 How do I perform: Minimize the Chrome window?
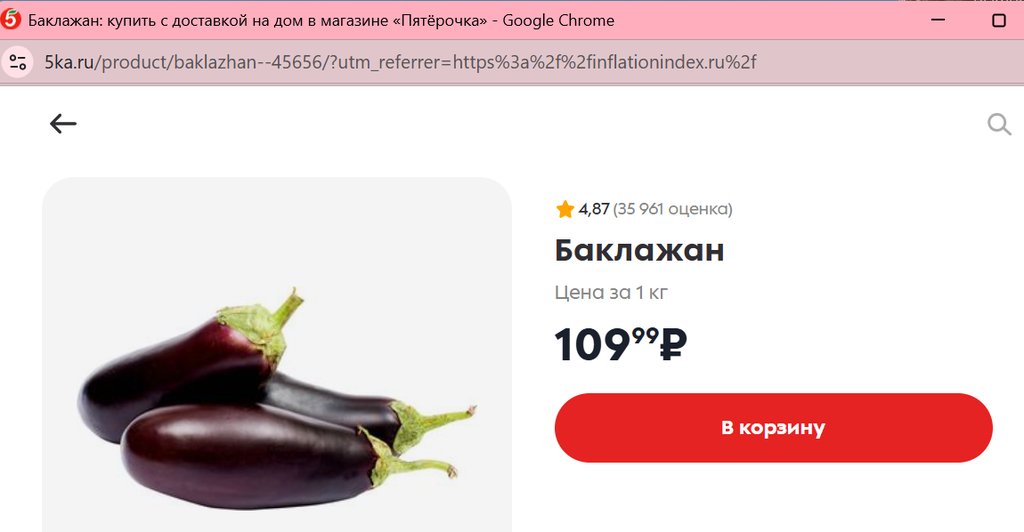[x=938, y=20]
